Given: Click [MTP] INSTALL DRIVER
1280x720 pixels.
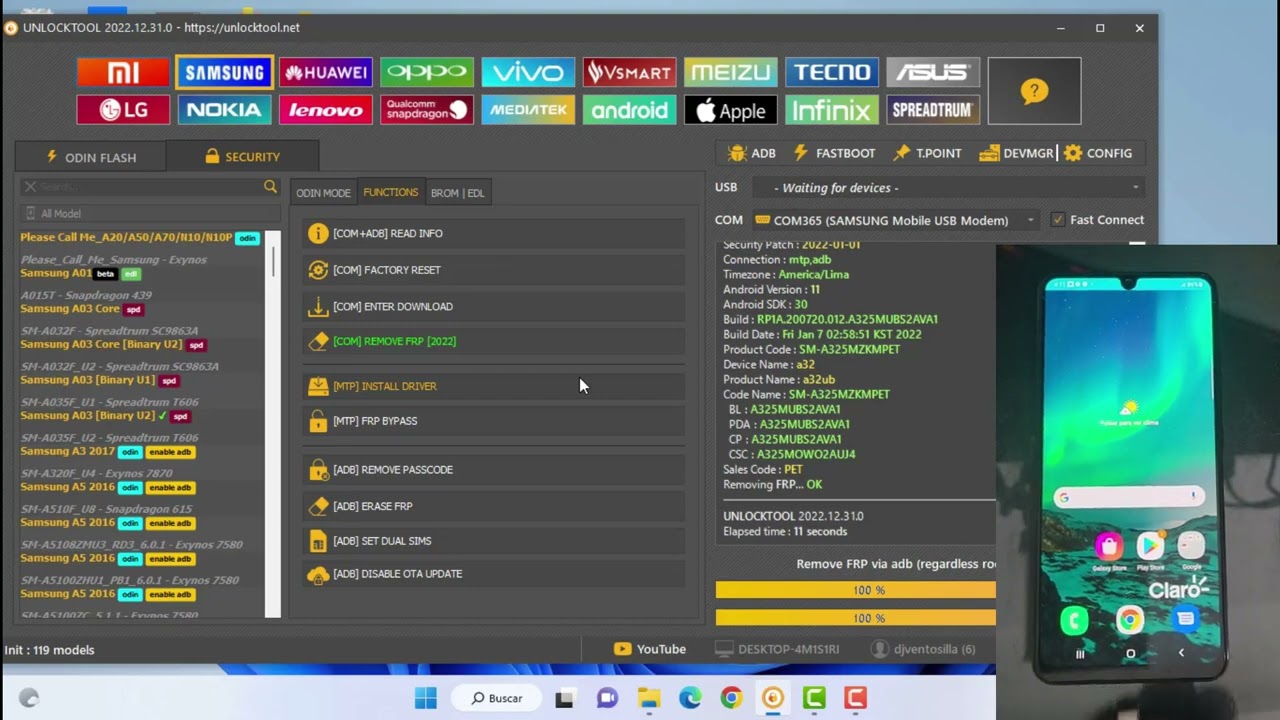Looking at the screenshot, I should (x=494, y=386).
